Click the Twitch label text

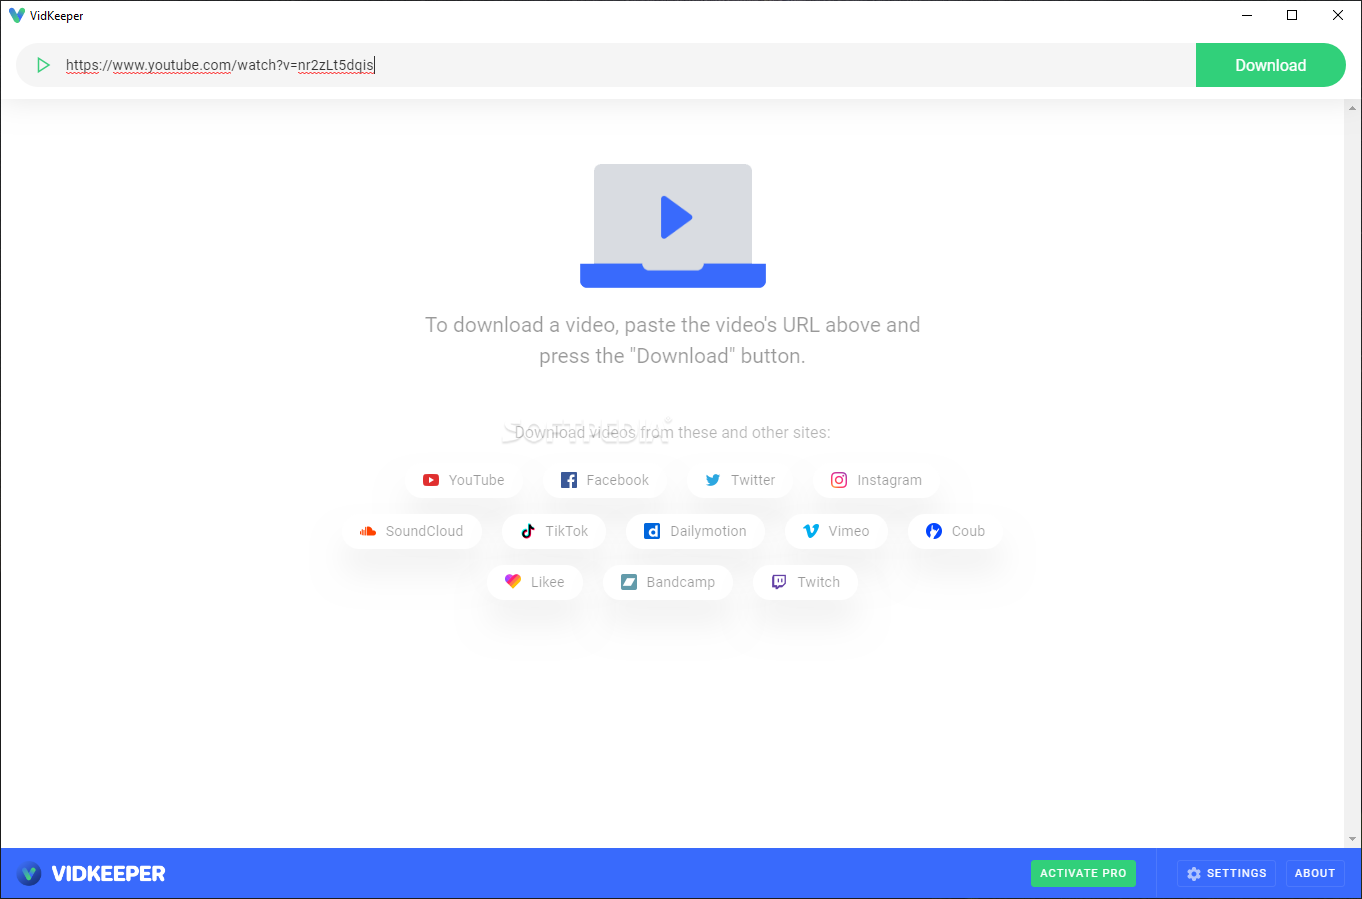click(x=819, y=582)
